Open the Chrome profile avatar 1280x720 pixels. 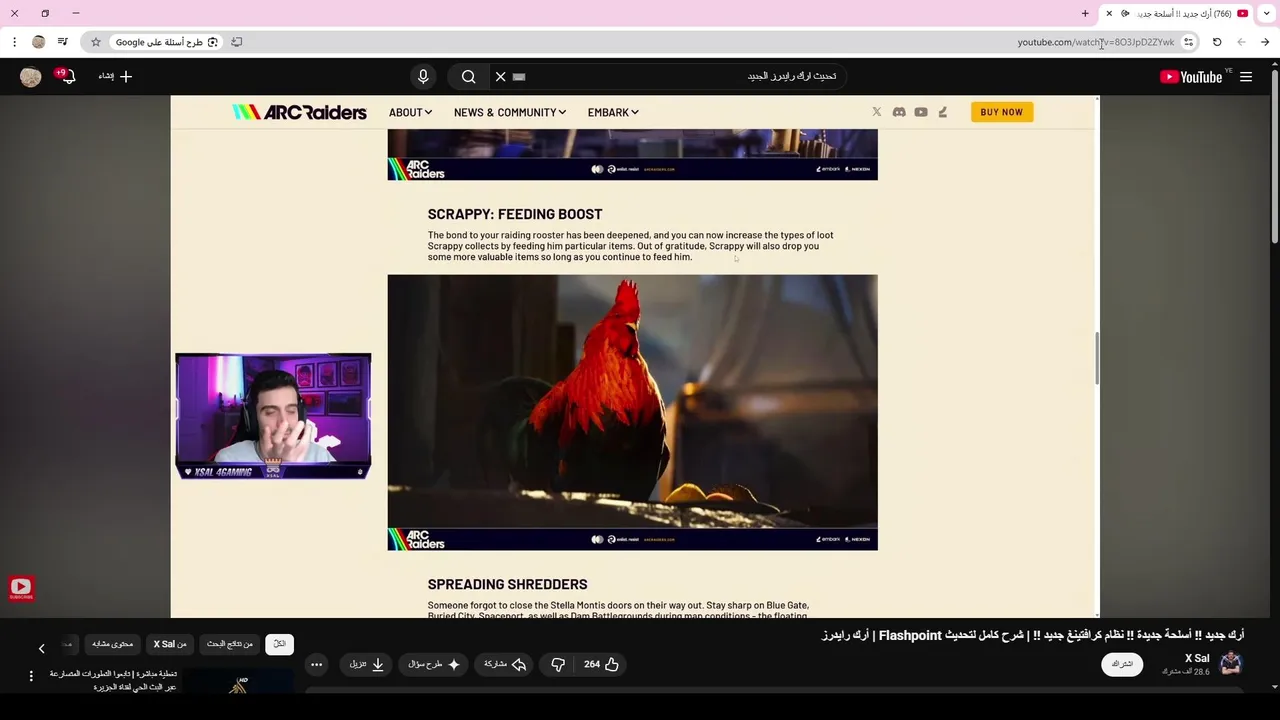pyautogui.click(x=38, y=42)
